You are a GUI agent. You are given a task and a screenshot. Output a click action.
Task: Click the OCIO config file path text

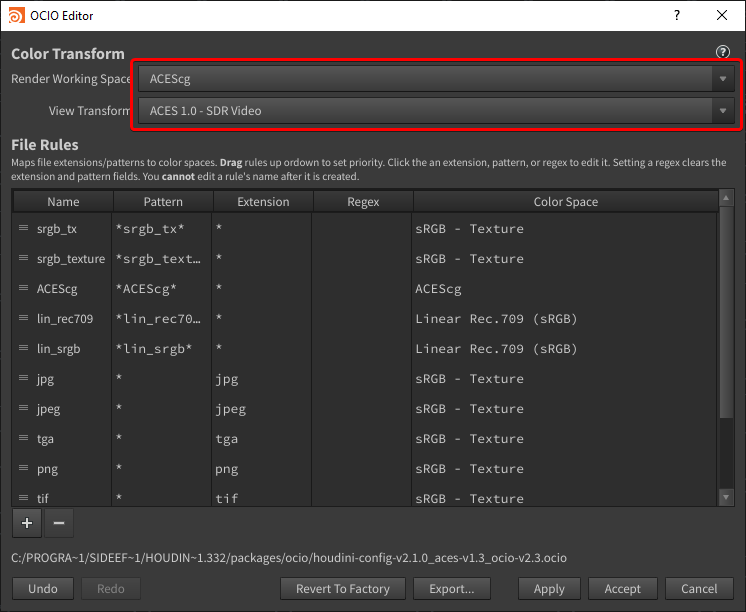click(x=289, y=558)
